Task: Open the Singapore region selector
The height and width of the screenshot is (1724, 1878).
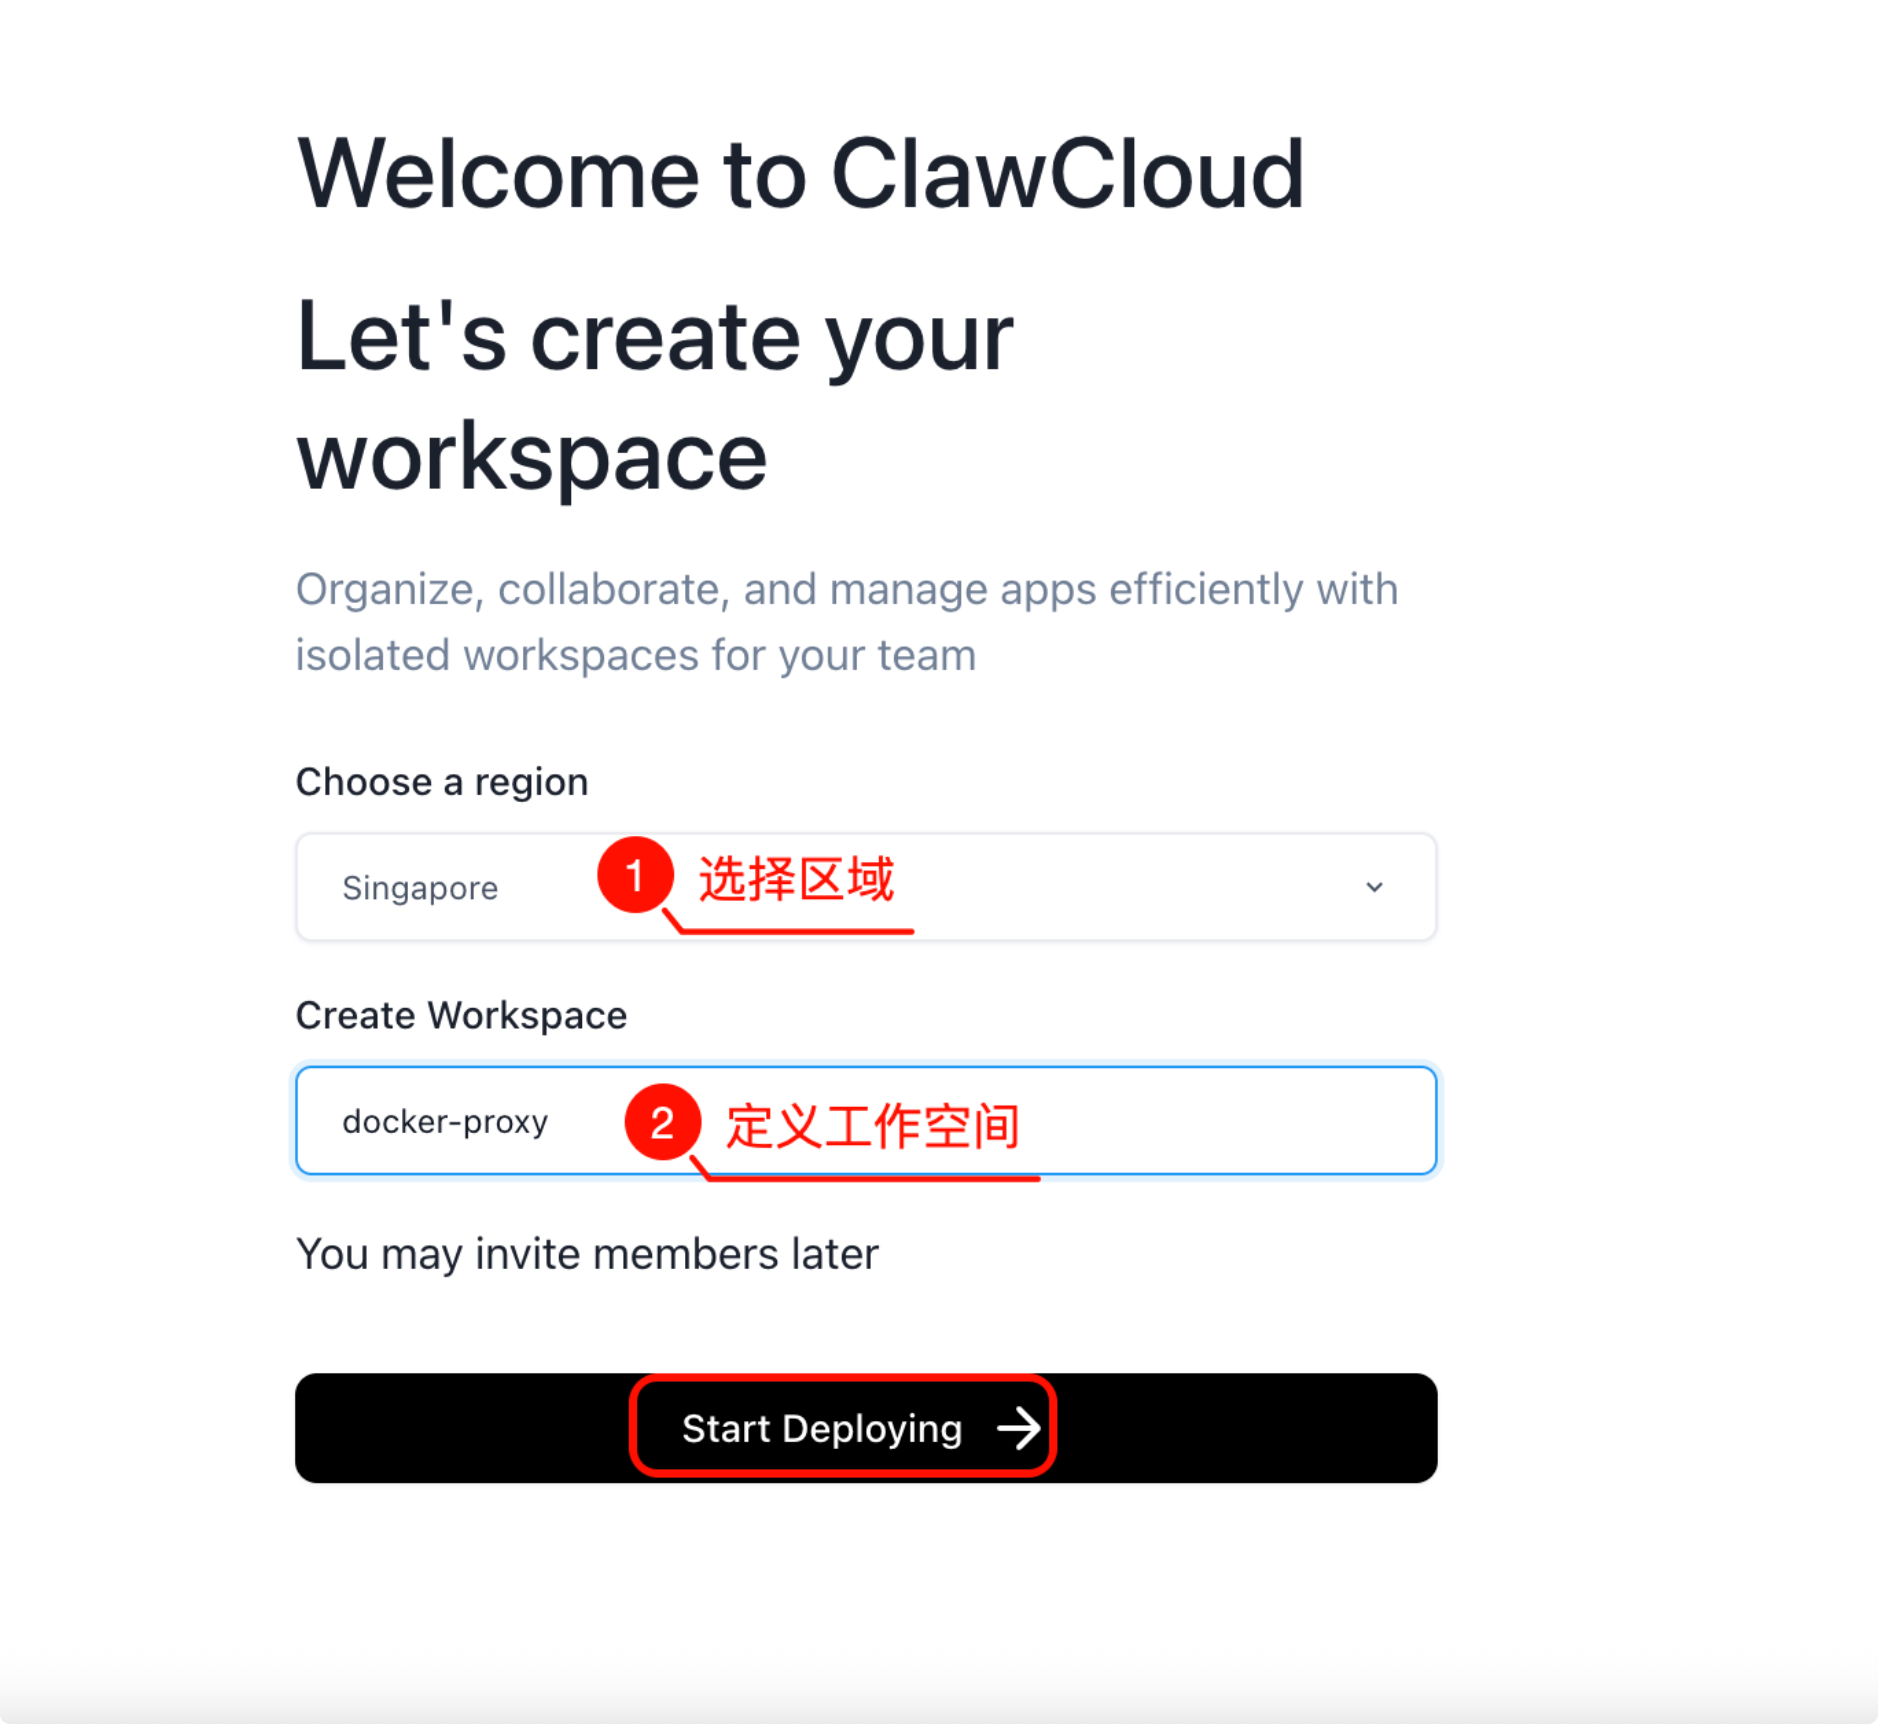Action: point(866,887)
